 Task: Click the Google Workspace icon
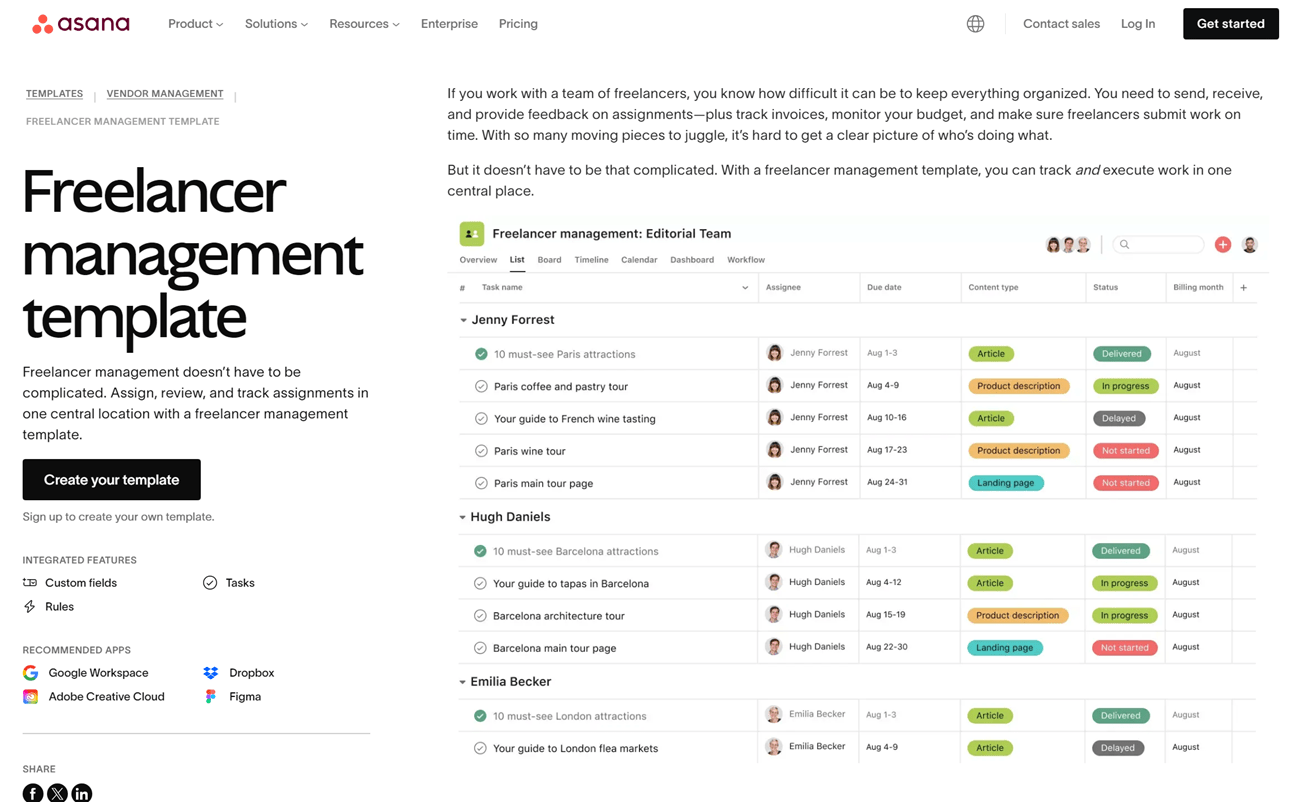tap(31, 673)
